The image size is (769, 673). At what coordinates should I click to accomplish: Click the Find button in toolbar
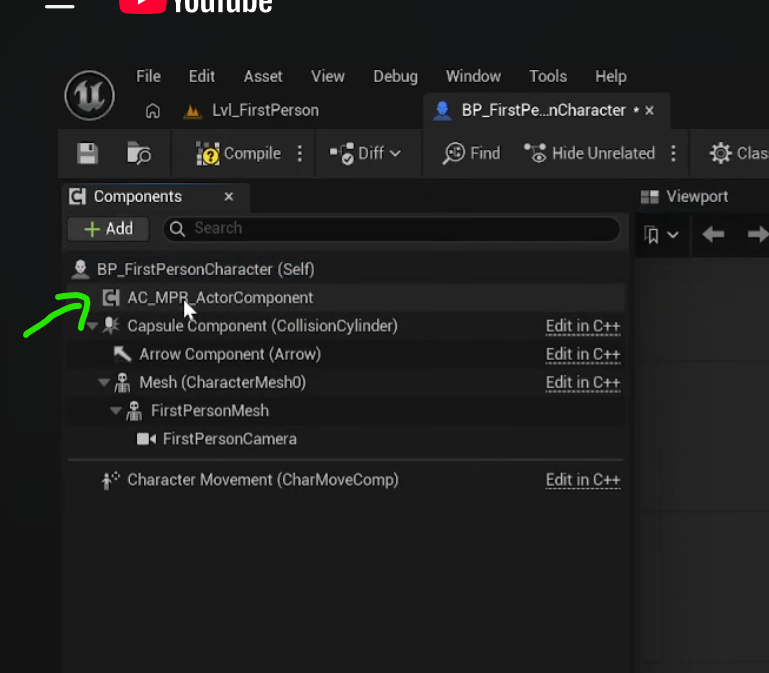coord(471,153)
